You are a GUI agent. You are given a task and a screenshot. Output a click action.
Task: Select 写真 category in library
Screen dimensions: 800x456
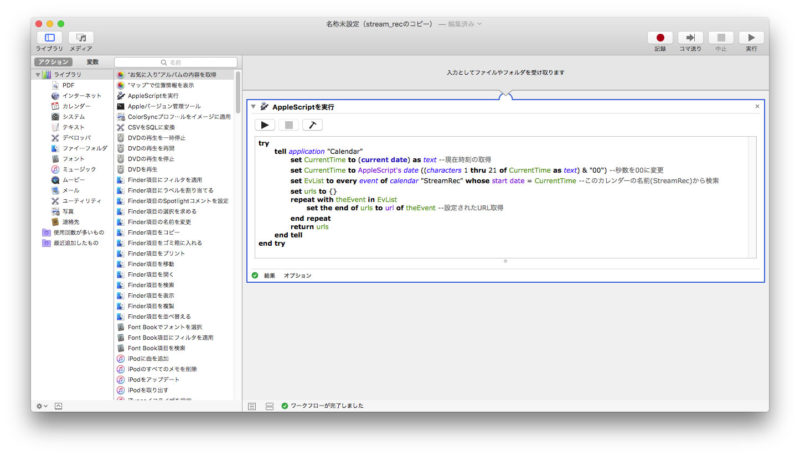click(x=62, y=211)
